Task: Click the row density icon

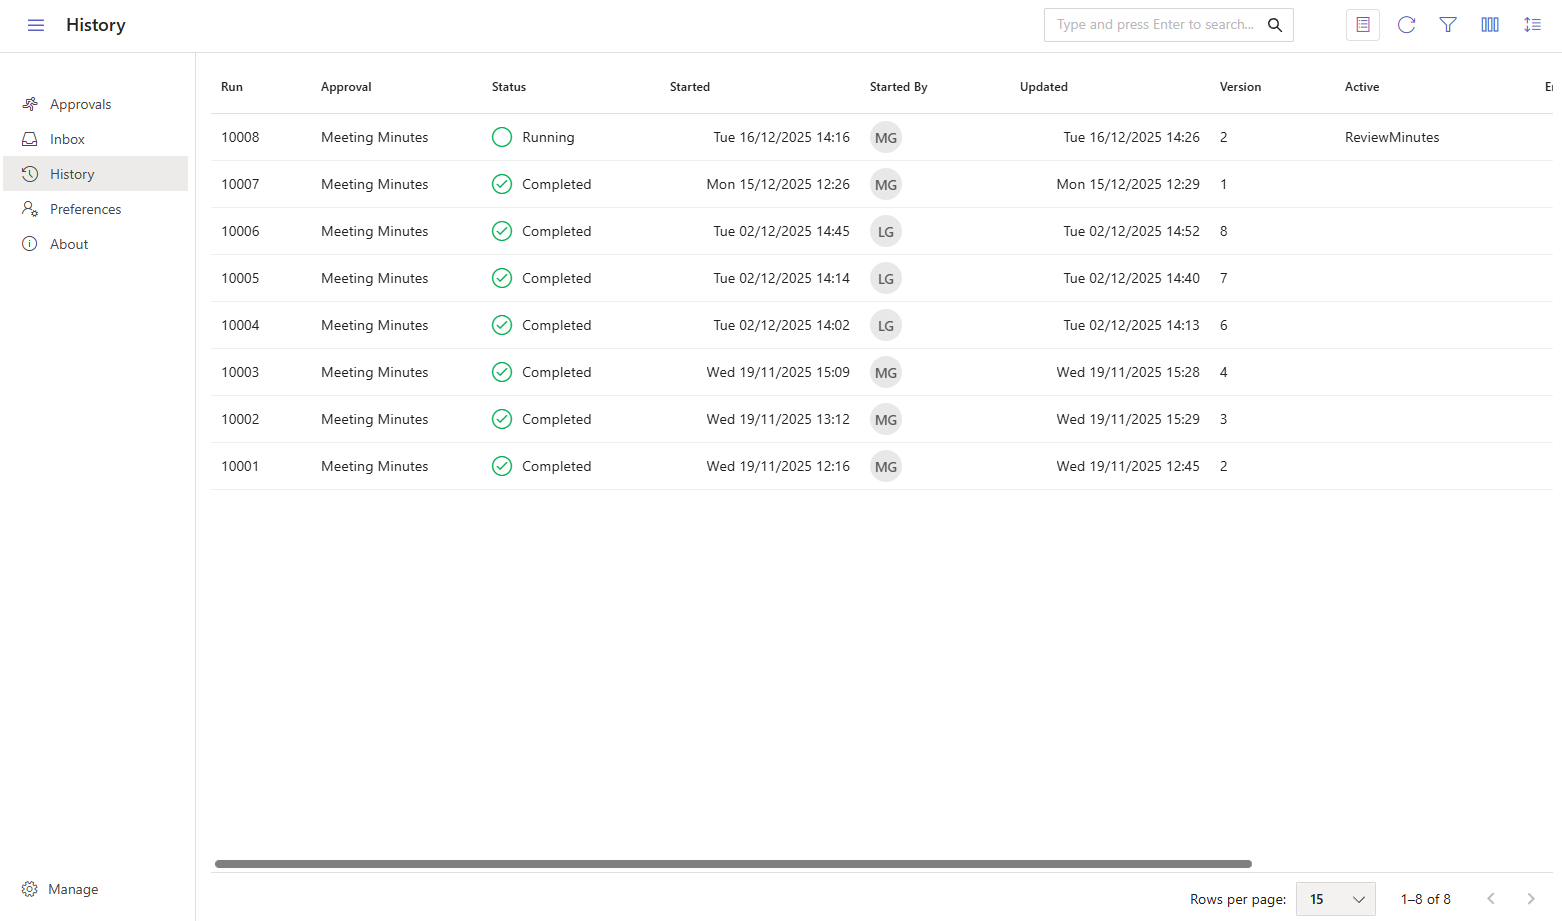Action: click(x=1531, y=25)
